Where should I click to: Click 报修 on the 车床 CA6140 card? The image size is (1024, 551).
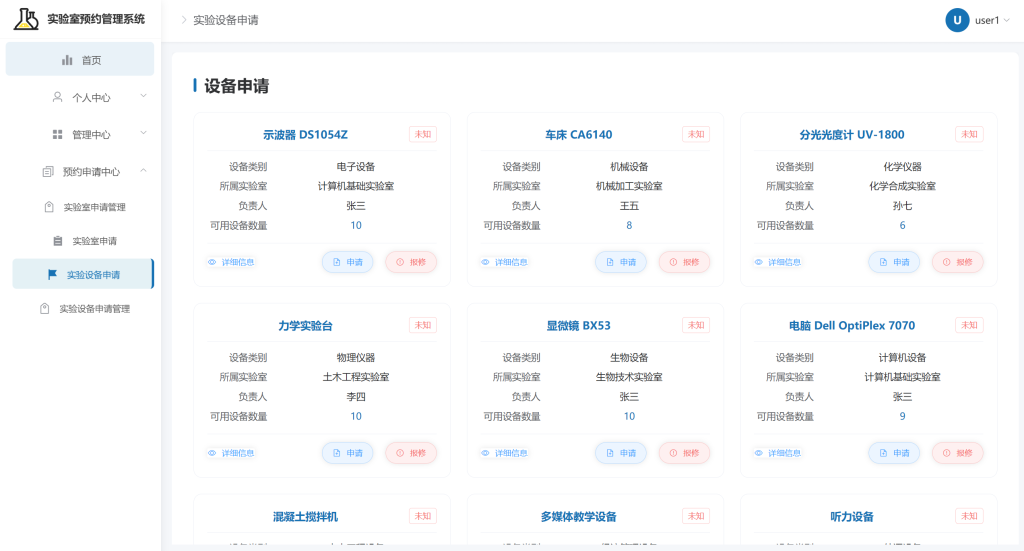point(684,262)
